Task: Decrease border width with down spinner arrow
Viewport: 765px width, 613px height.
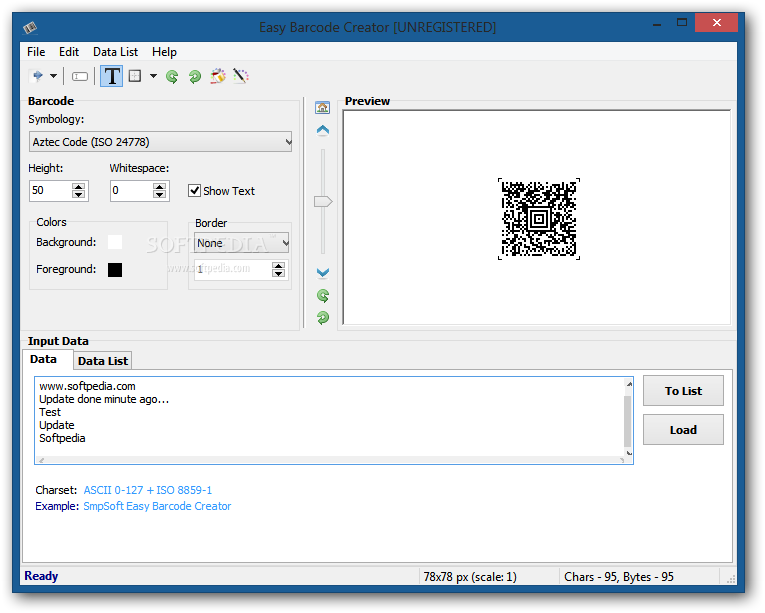Action: (279, 274)
